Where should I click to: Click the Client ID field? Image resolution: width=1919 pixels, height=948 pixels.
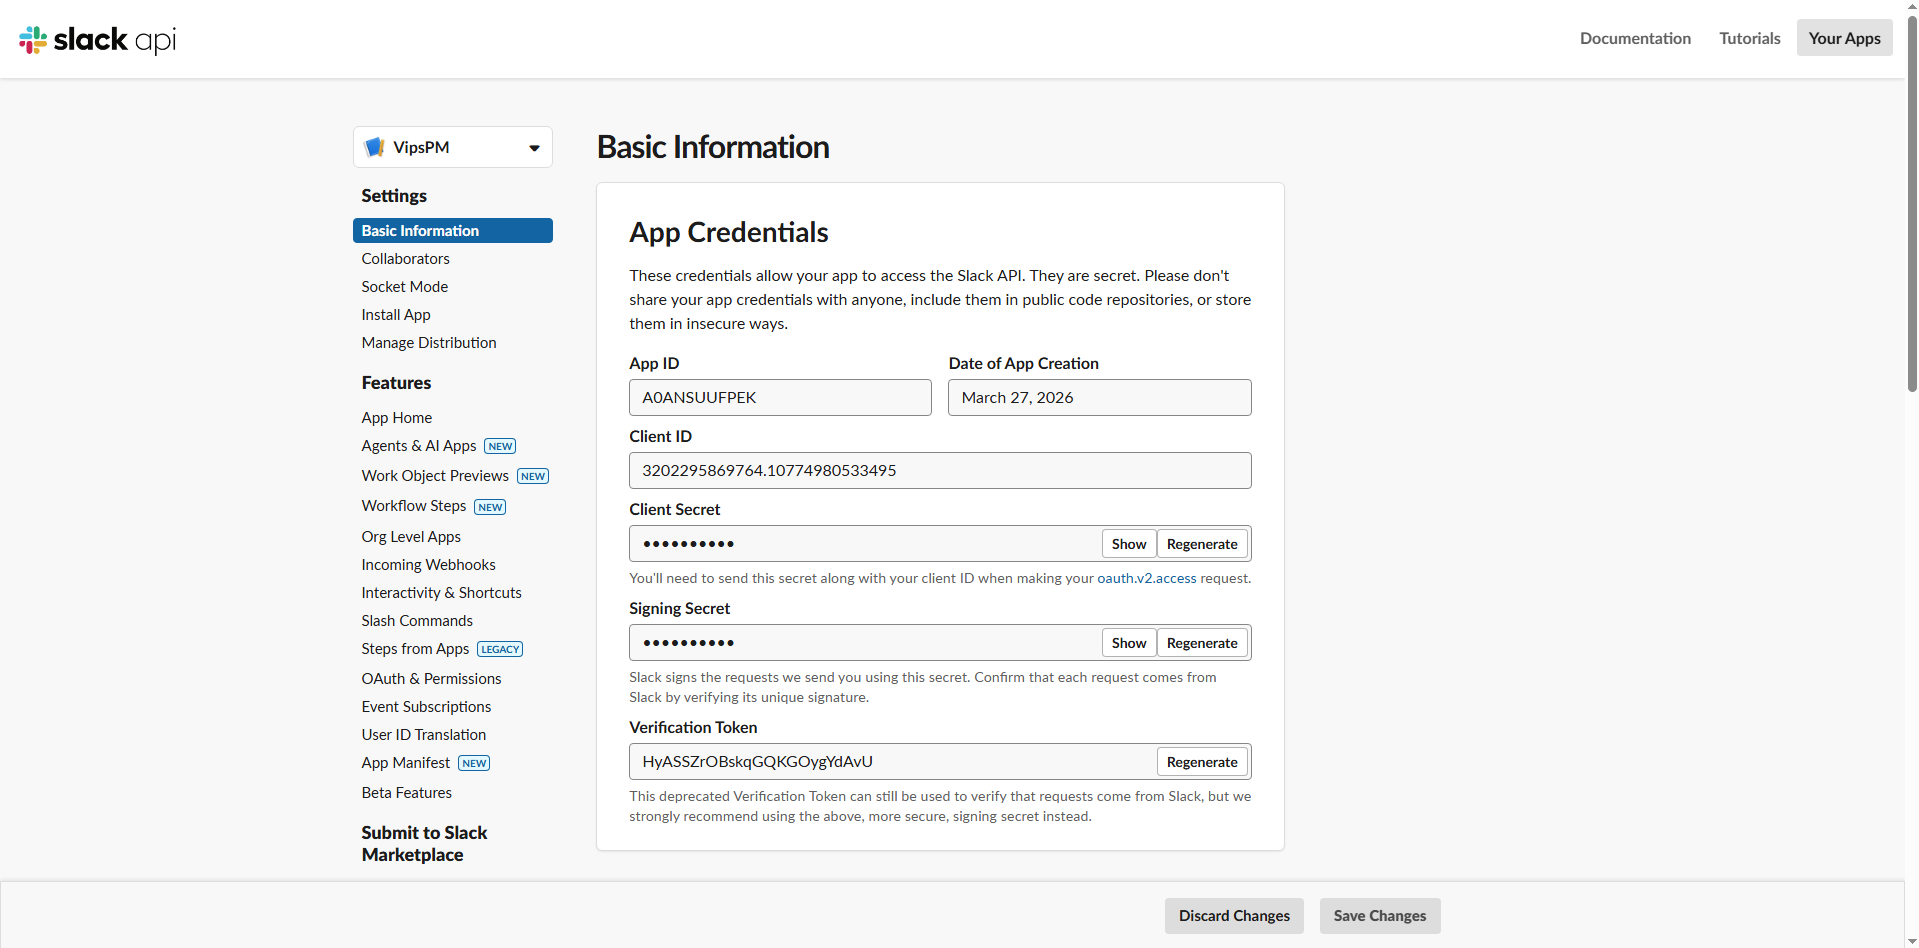pos(939,471)
